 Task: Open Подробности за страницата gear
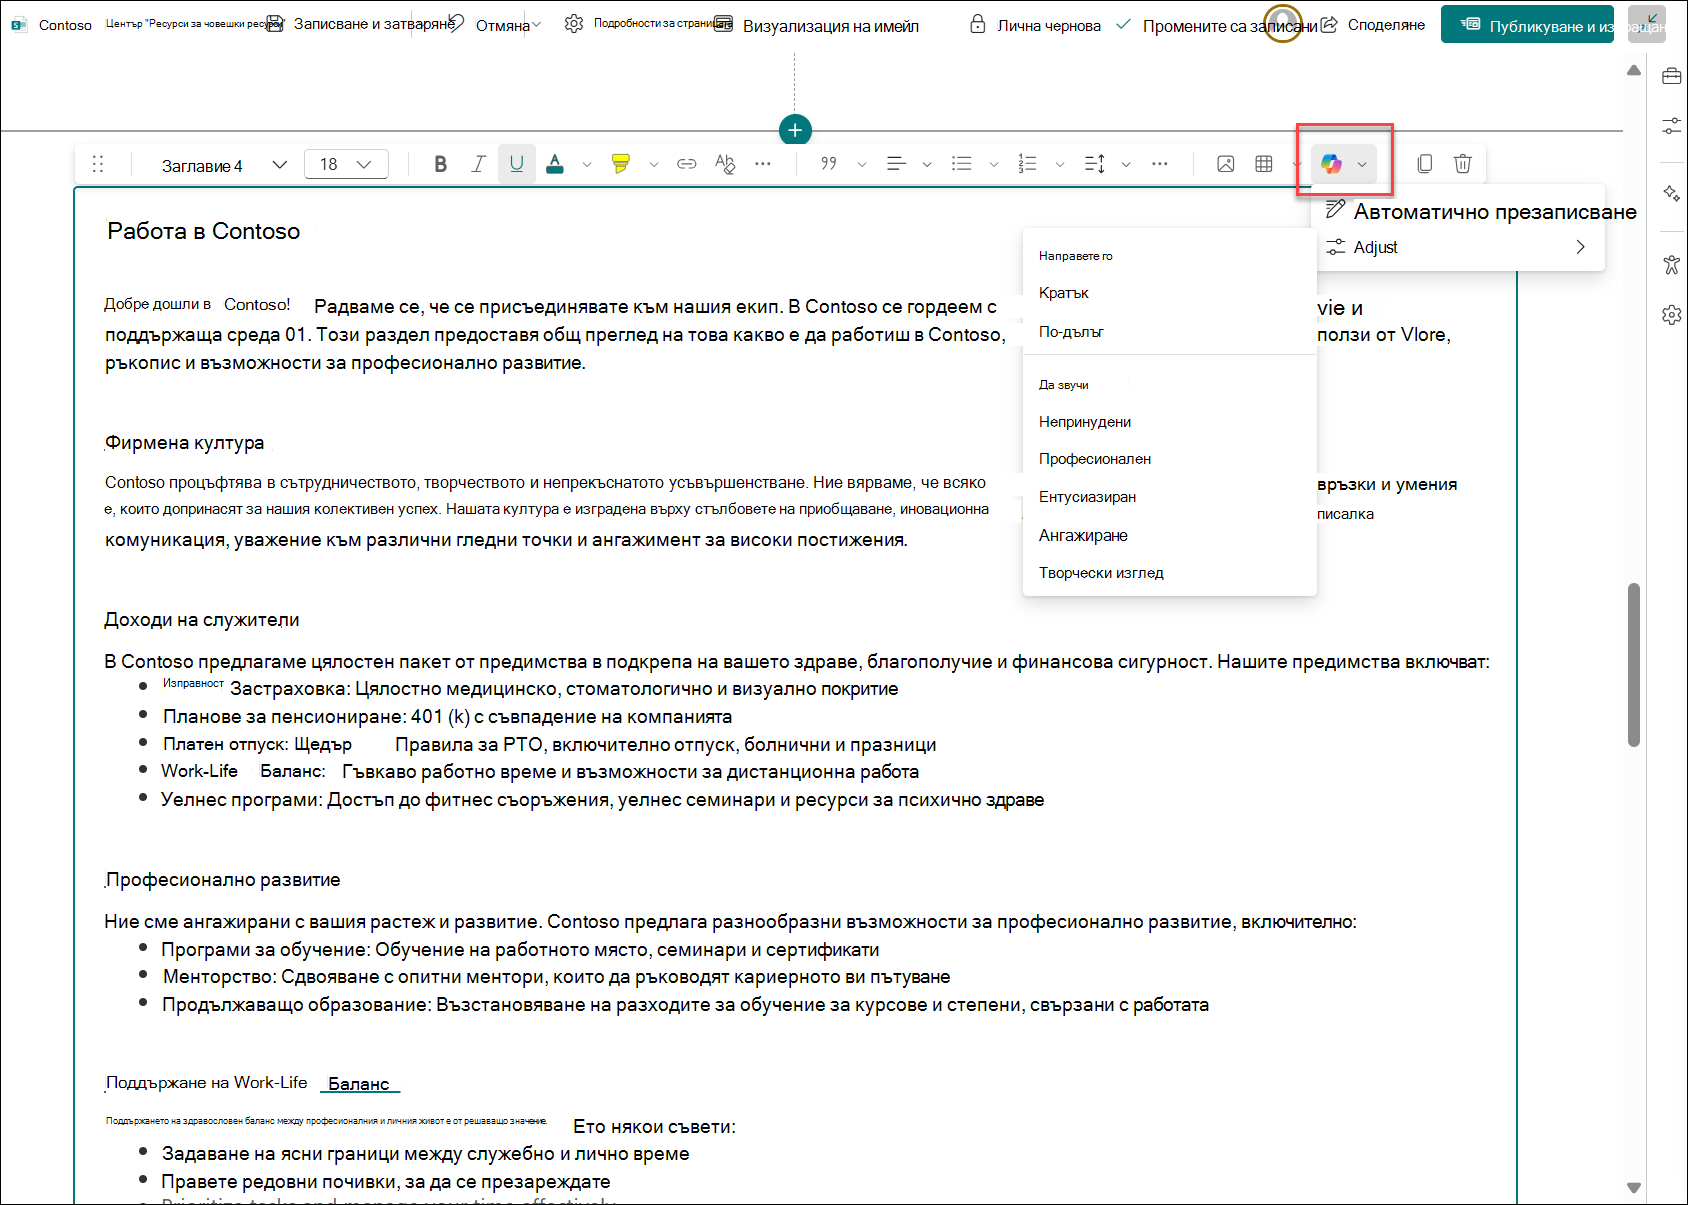pyautogui.click(x=574, y=24)
